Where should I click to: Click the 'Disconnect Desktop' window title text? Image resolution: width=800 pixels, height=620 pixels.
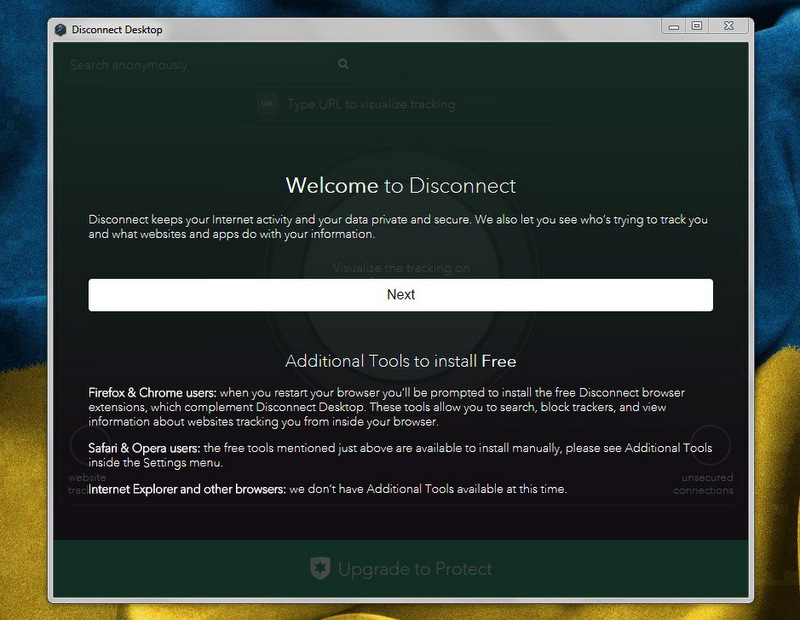click(117, 30)
